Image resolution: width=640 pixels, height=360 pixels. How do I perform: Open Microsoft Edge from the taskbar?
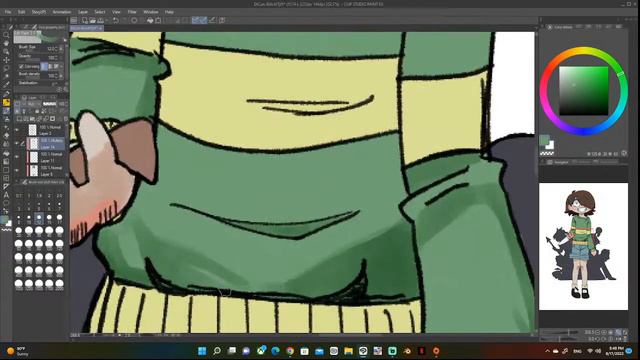coord(275,351)
